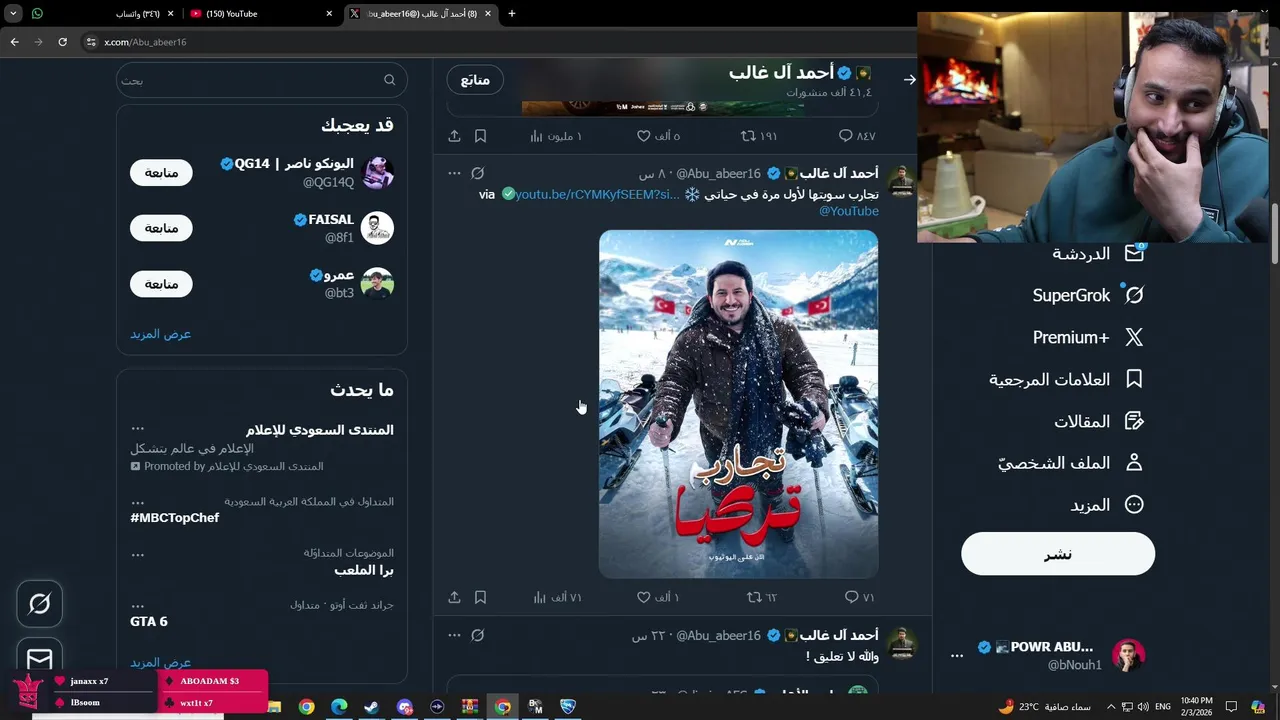Viewport: 1280px width, 720px height.
Task: Click the X logo beside Premium+
Action: tap(1134, 337)
